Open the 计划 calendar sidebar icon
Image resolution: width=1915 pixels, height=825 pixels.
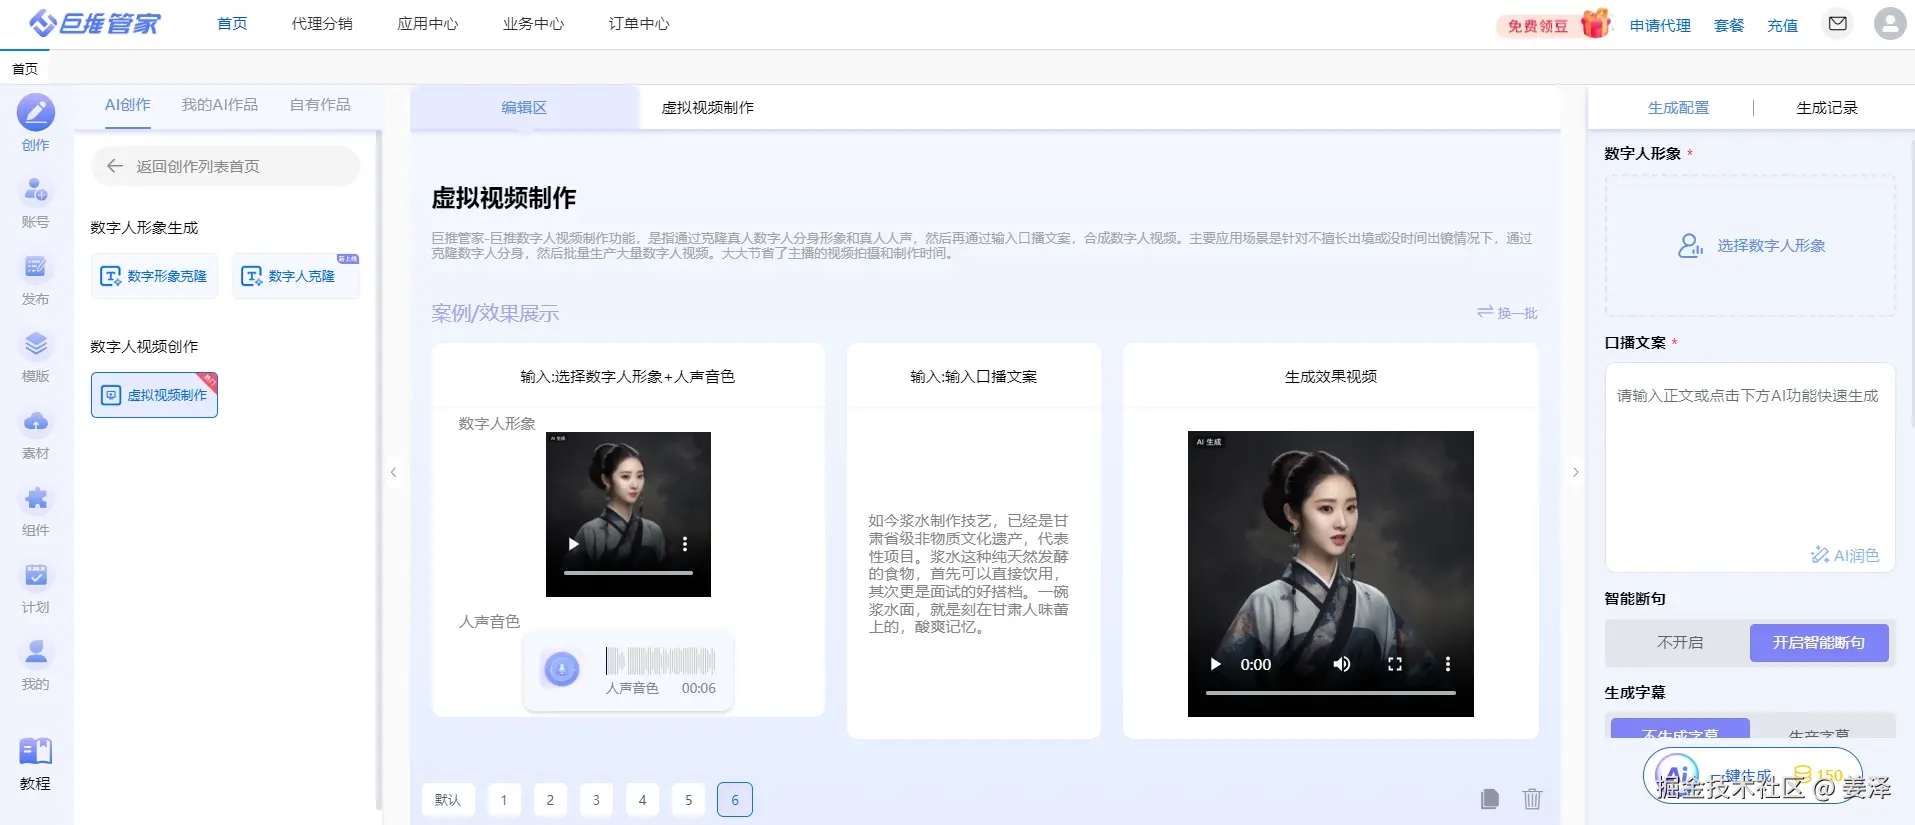click(x=36, y=575)
